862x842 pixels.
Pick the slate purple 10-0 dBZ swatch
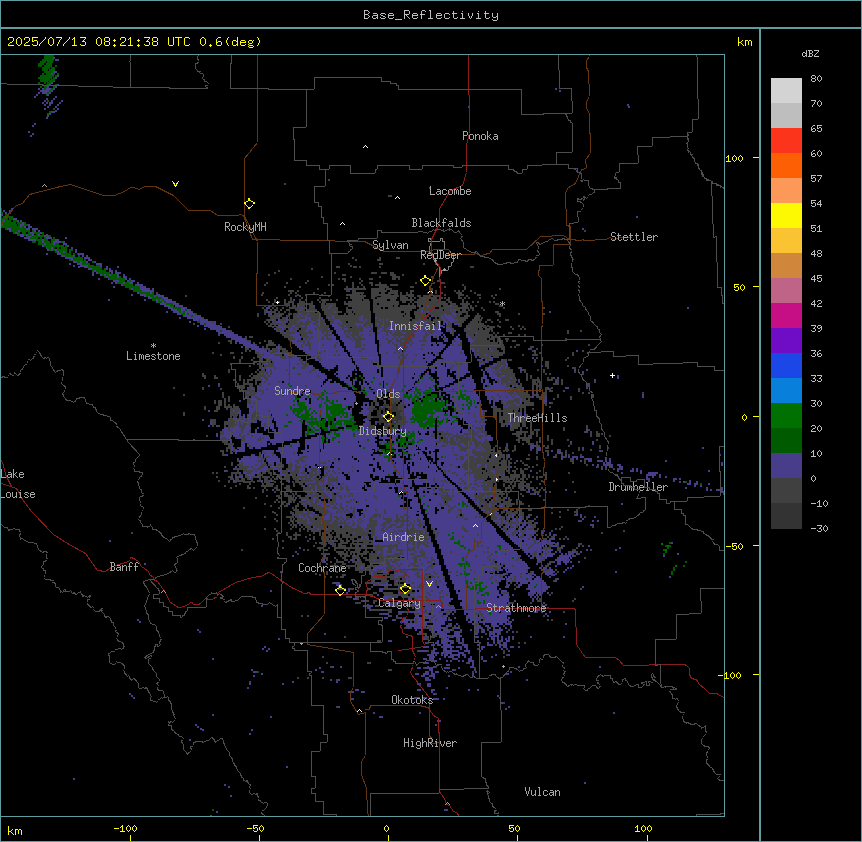[x=786, y=466]
